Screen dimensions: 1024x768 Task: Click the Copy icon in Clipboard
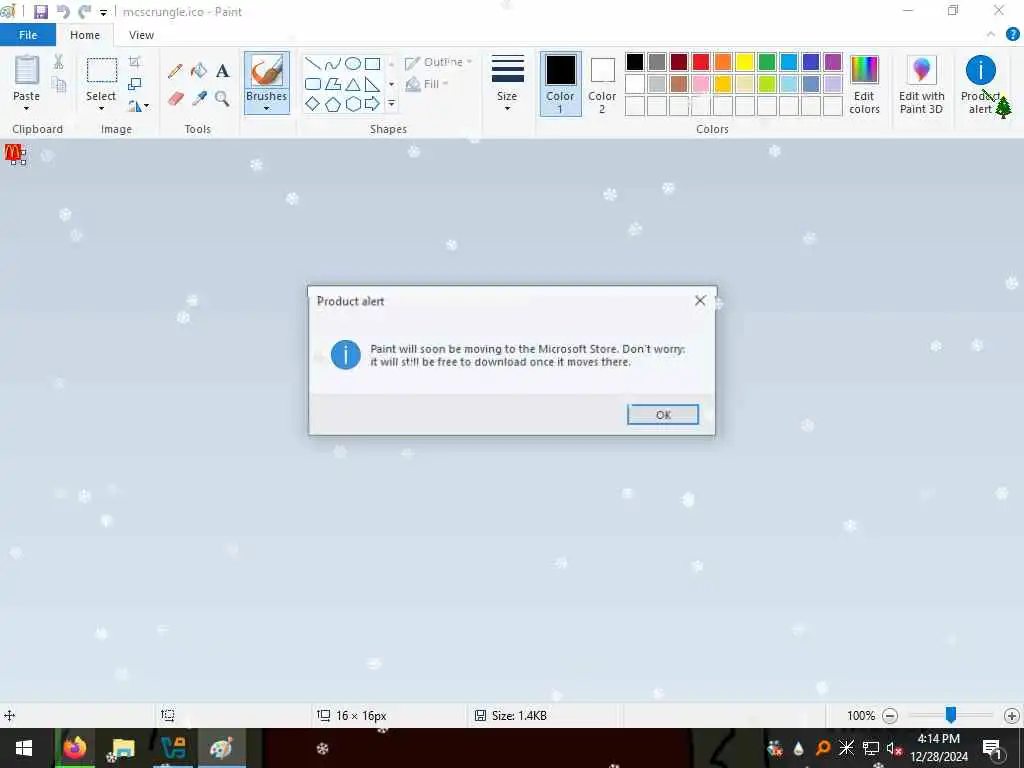point(58,84)
